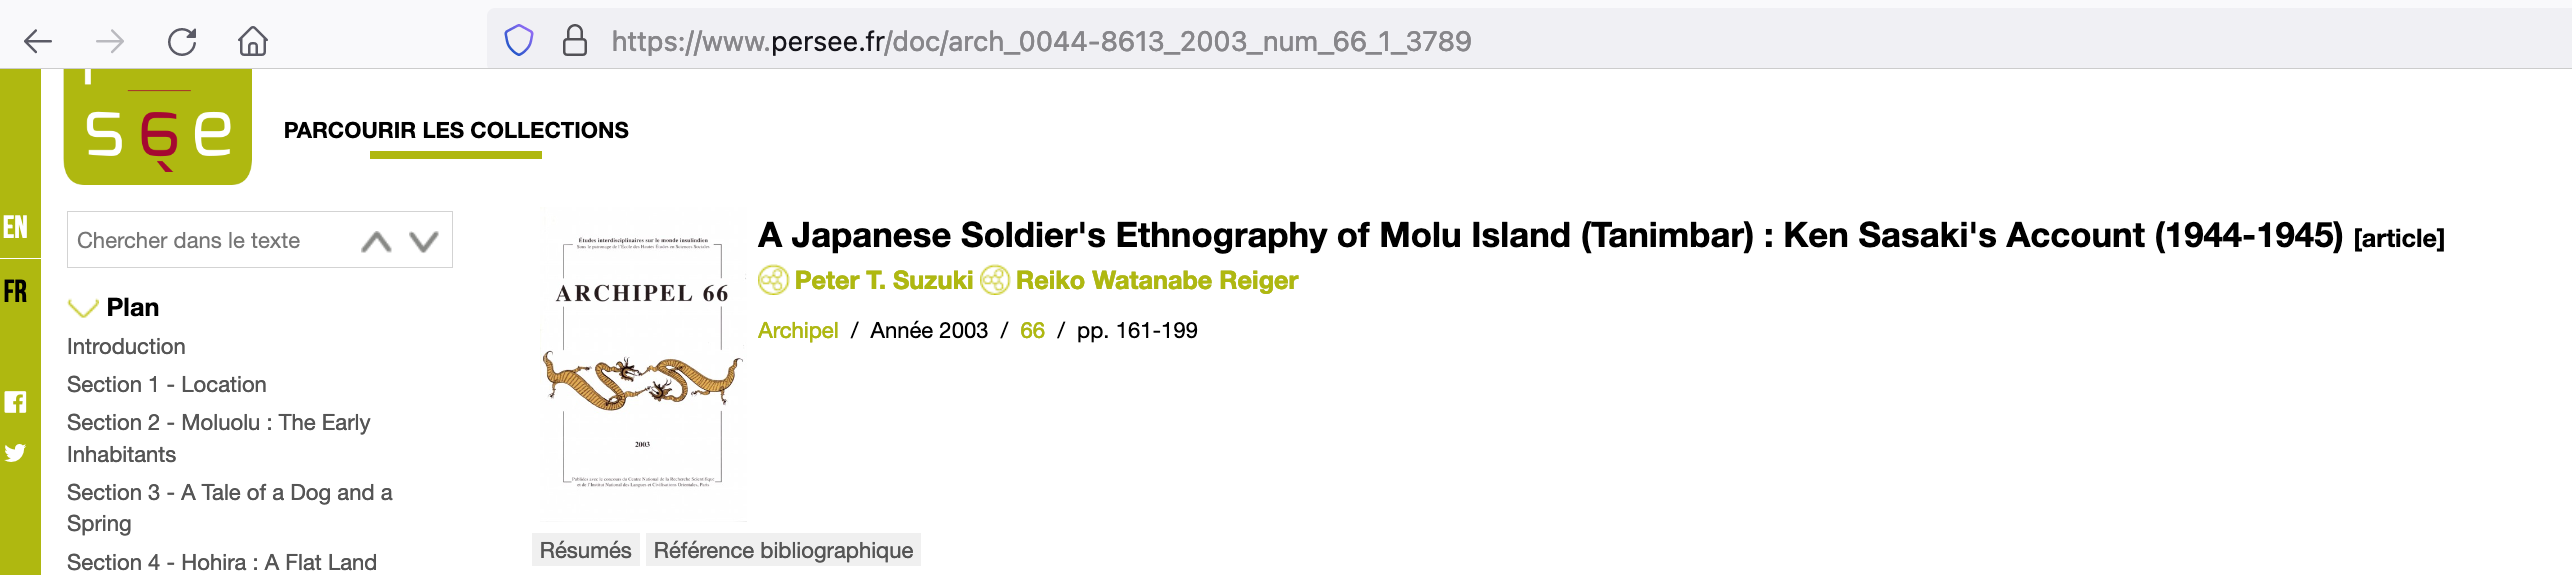Jump to next search match arrow
The height and width of the screenshot is (575, 2572).
point(424,241)
